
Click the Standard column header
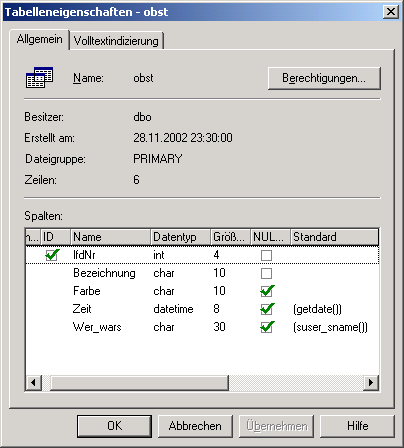coord(334,237)
